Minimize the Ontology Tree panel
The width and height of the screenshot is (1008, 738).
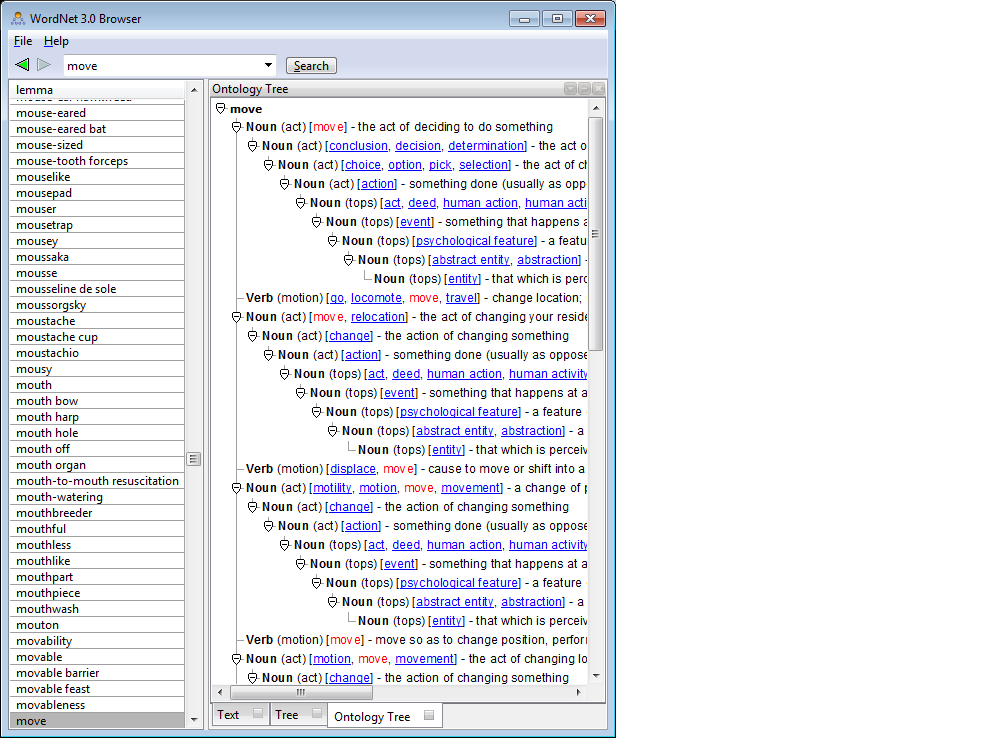pos(584,89)
